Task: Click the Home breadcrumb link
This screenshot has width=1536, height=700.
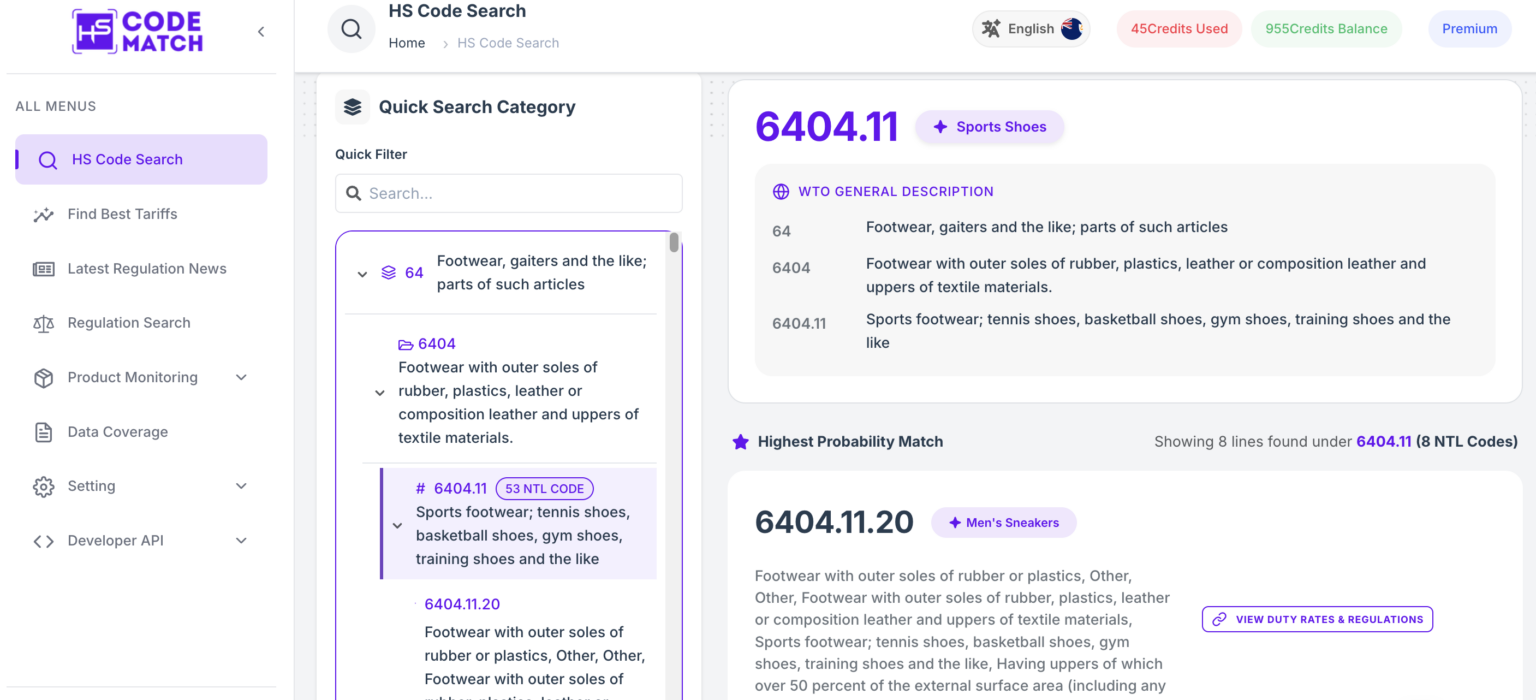Action: point(407,43)
